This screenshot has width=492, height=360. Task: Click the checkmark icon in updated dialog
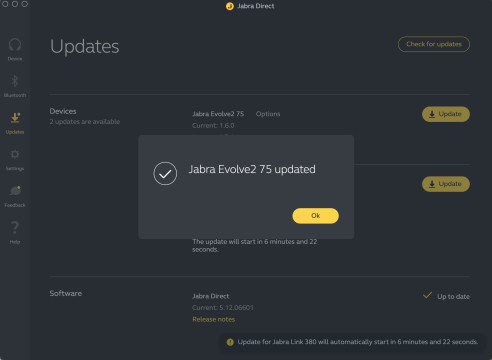(x=165, y=173)
